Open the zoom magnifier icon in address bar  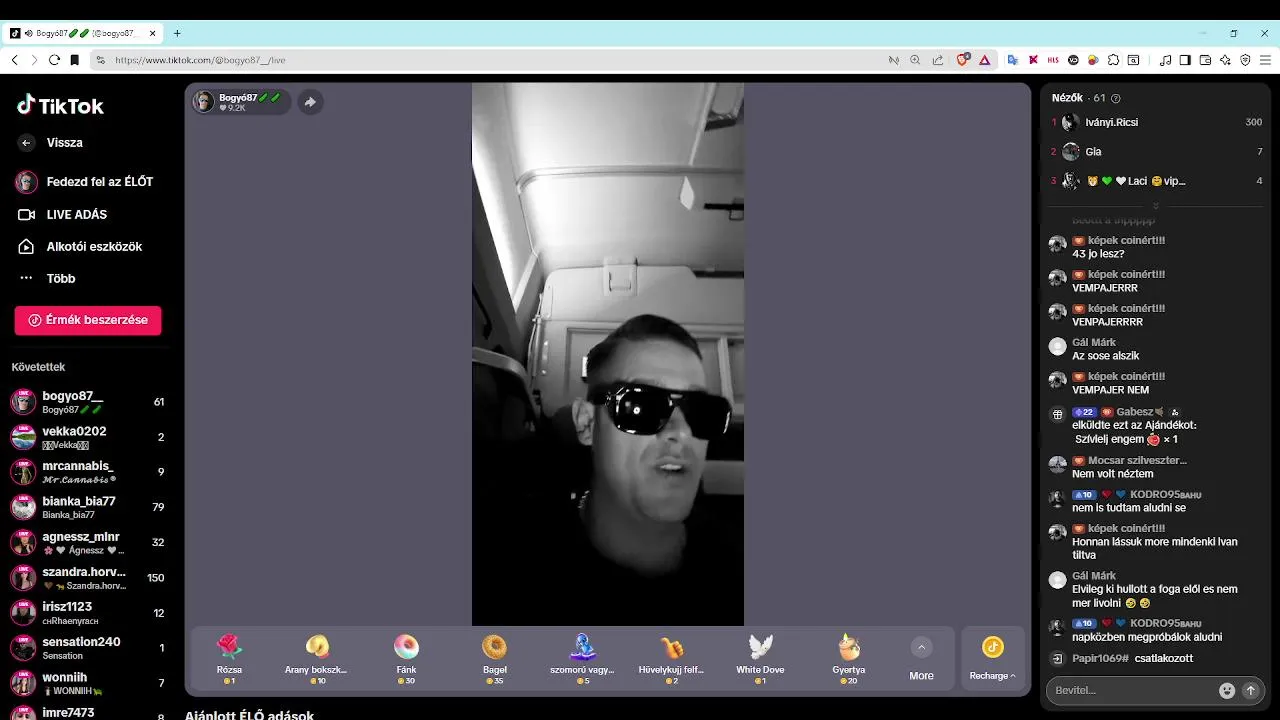tap(915, 60)
